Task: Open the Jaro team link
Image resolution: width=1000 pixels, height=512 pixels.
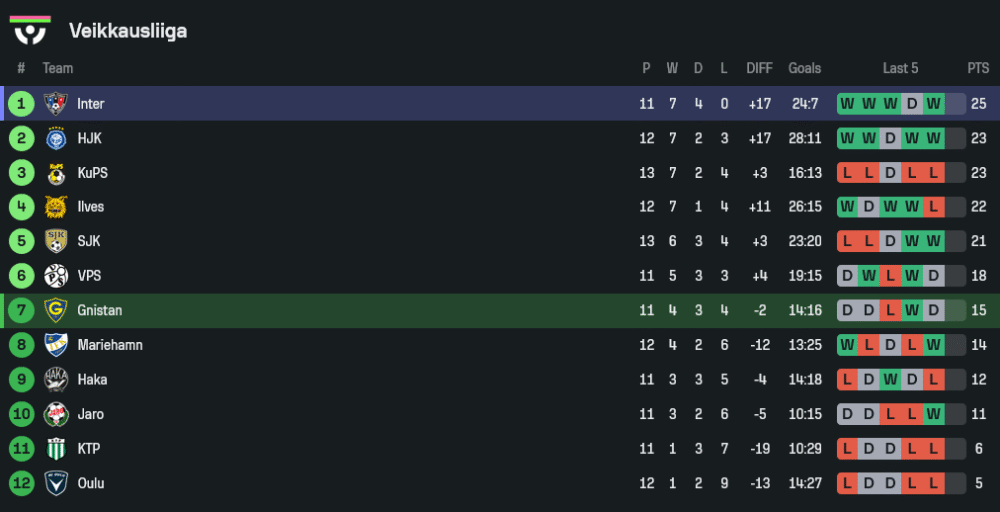Action: 90,414
